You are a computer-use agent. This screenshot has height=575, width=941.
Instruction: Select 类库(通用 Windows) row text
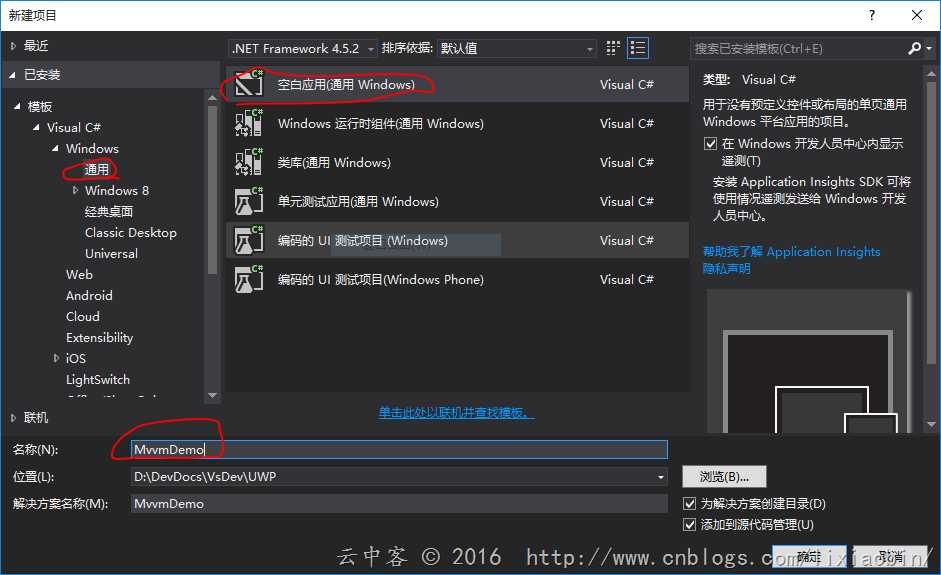coord(334,162)
